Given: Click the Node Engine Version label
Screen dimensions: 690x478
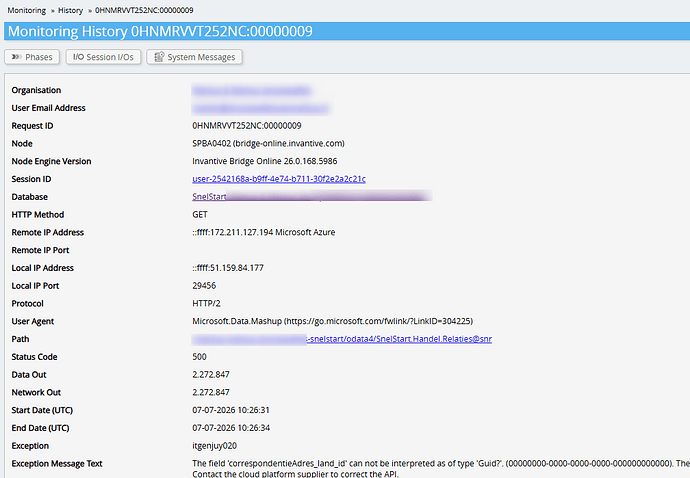Looking at the screenshot, I should 51,161.
